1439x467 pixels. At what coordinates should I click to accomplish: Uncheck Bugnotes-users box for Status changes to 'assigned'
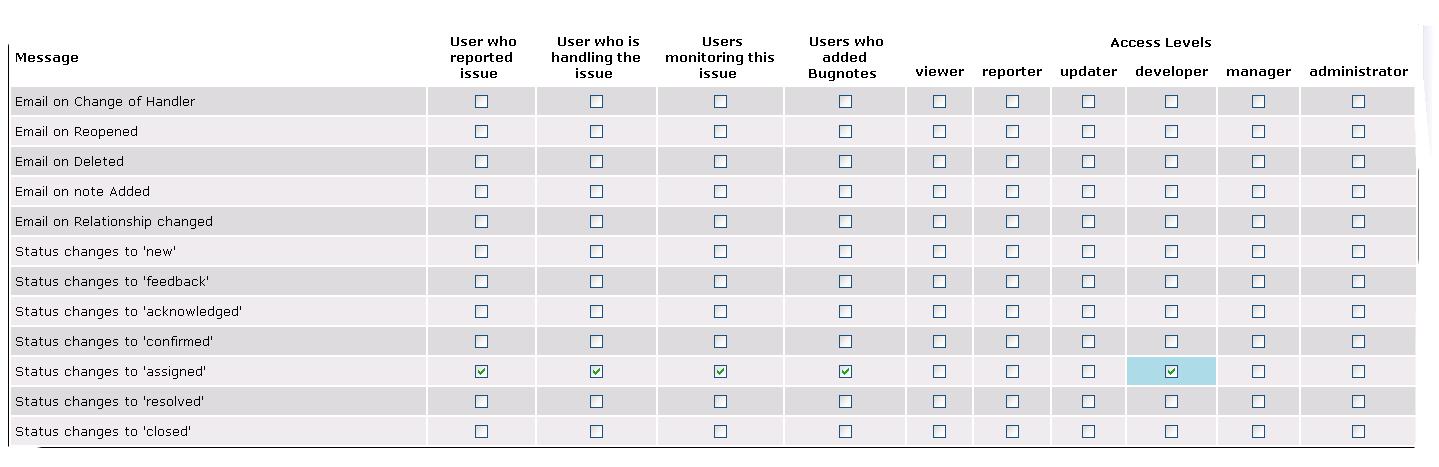pyautogui.click(x=845, y=371)
